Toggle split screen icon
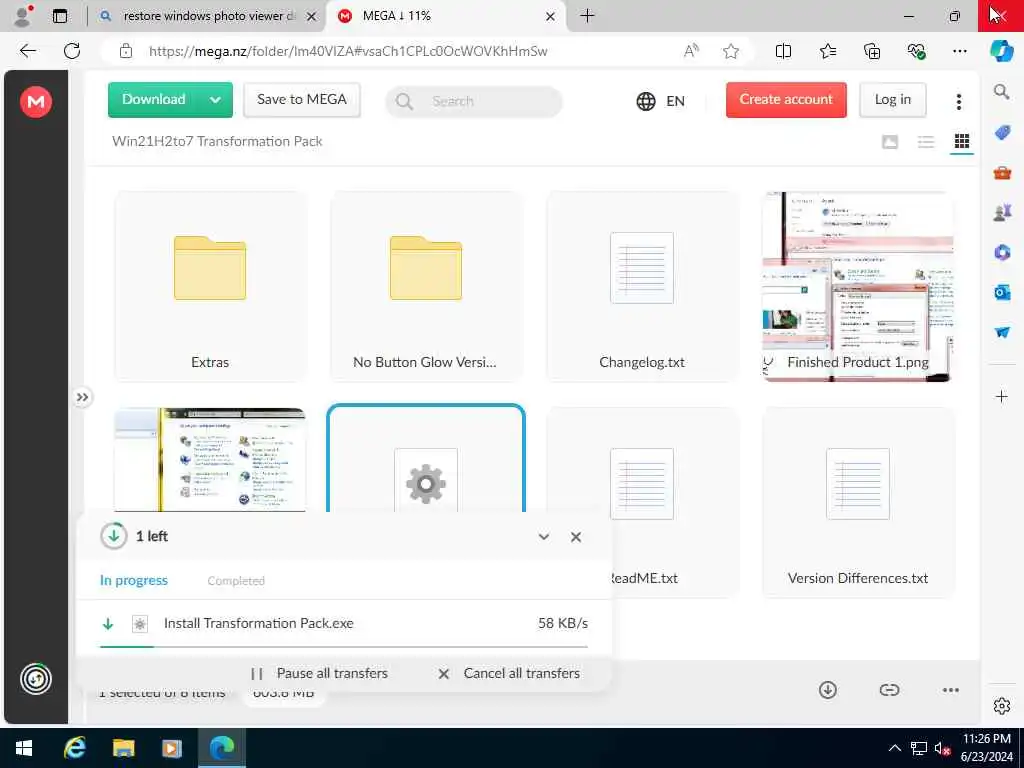 point(783,51)
